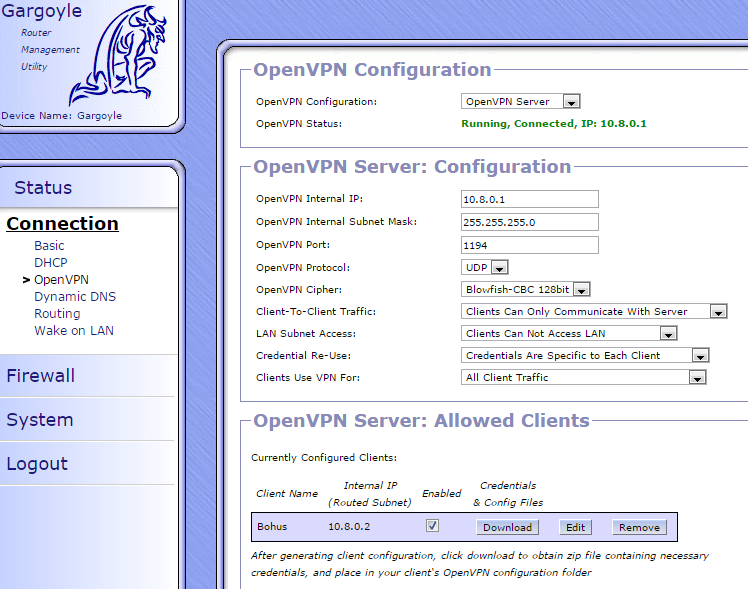Open the OpenVPN Protocol UDP dropdown
Viewport: 748px width, 589px height.
tap(485, 267)
